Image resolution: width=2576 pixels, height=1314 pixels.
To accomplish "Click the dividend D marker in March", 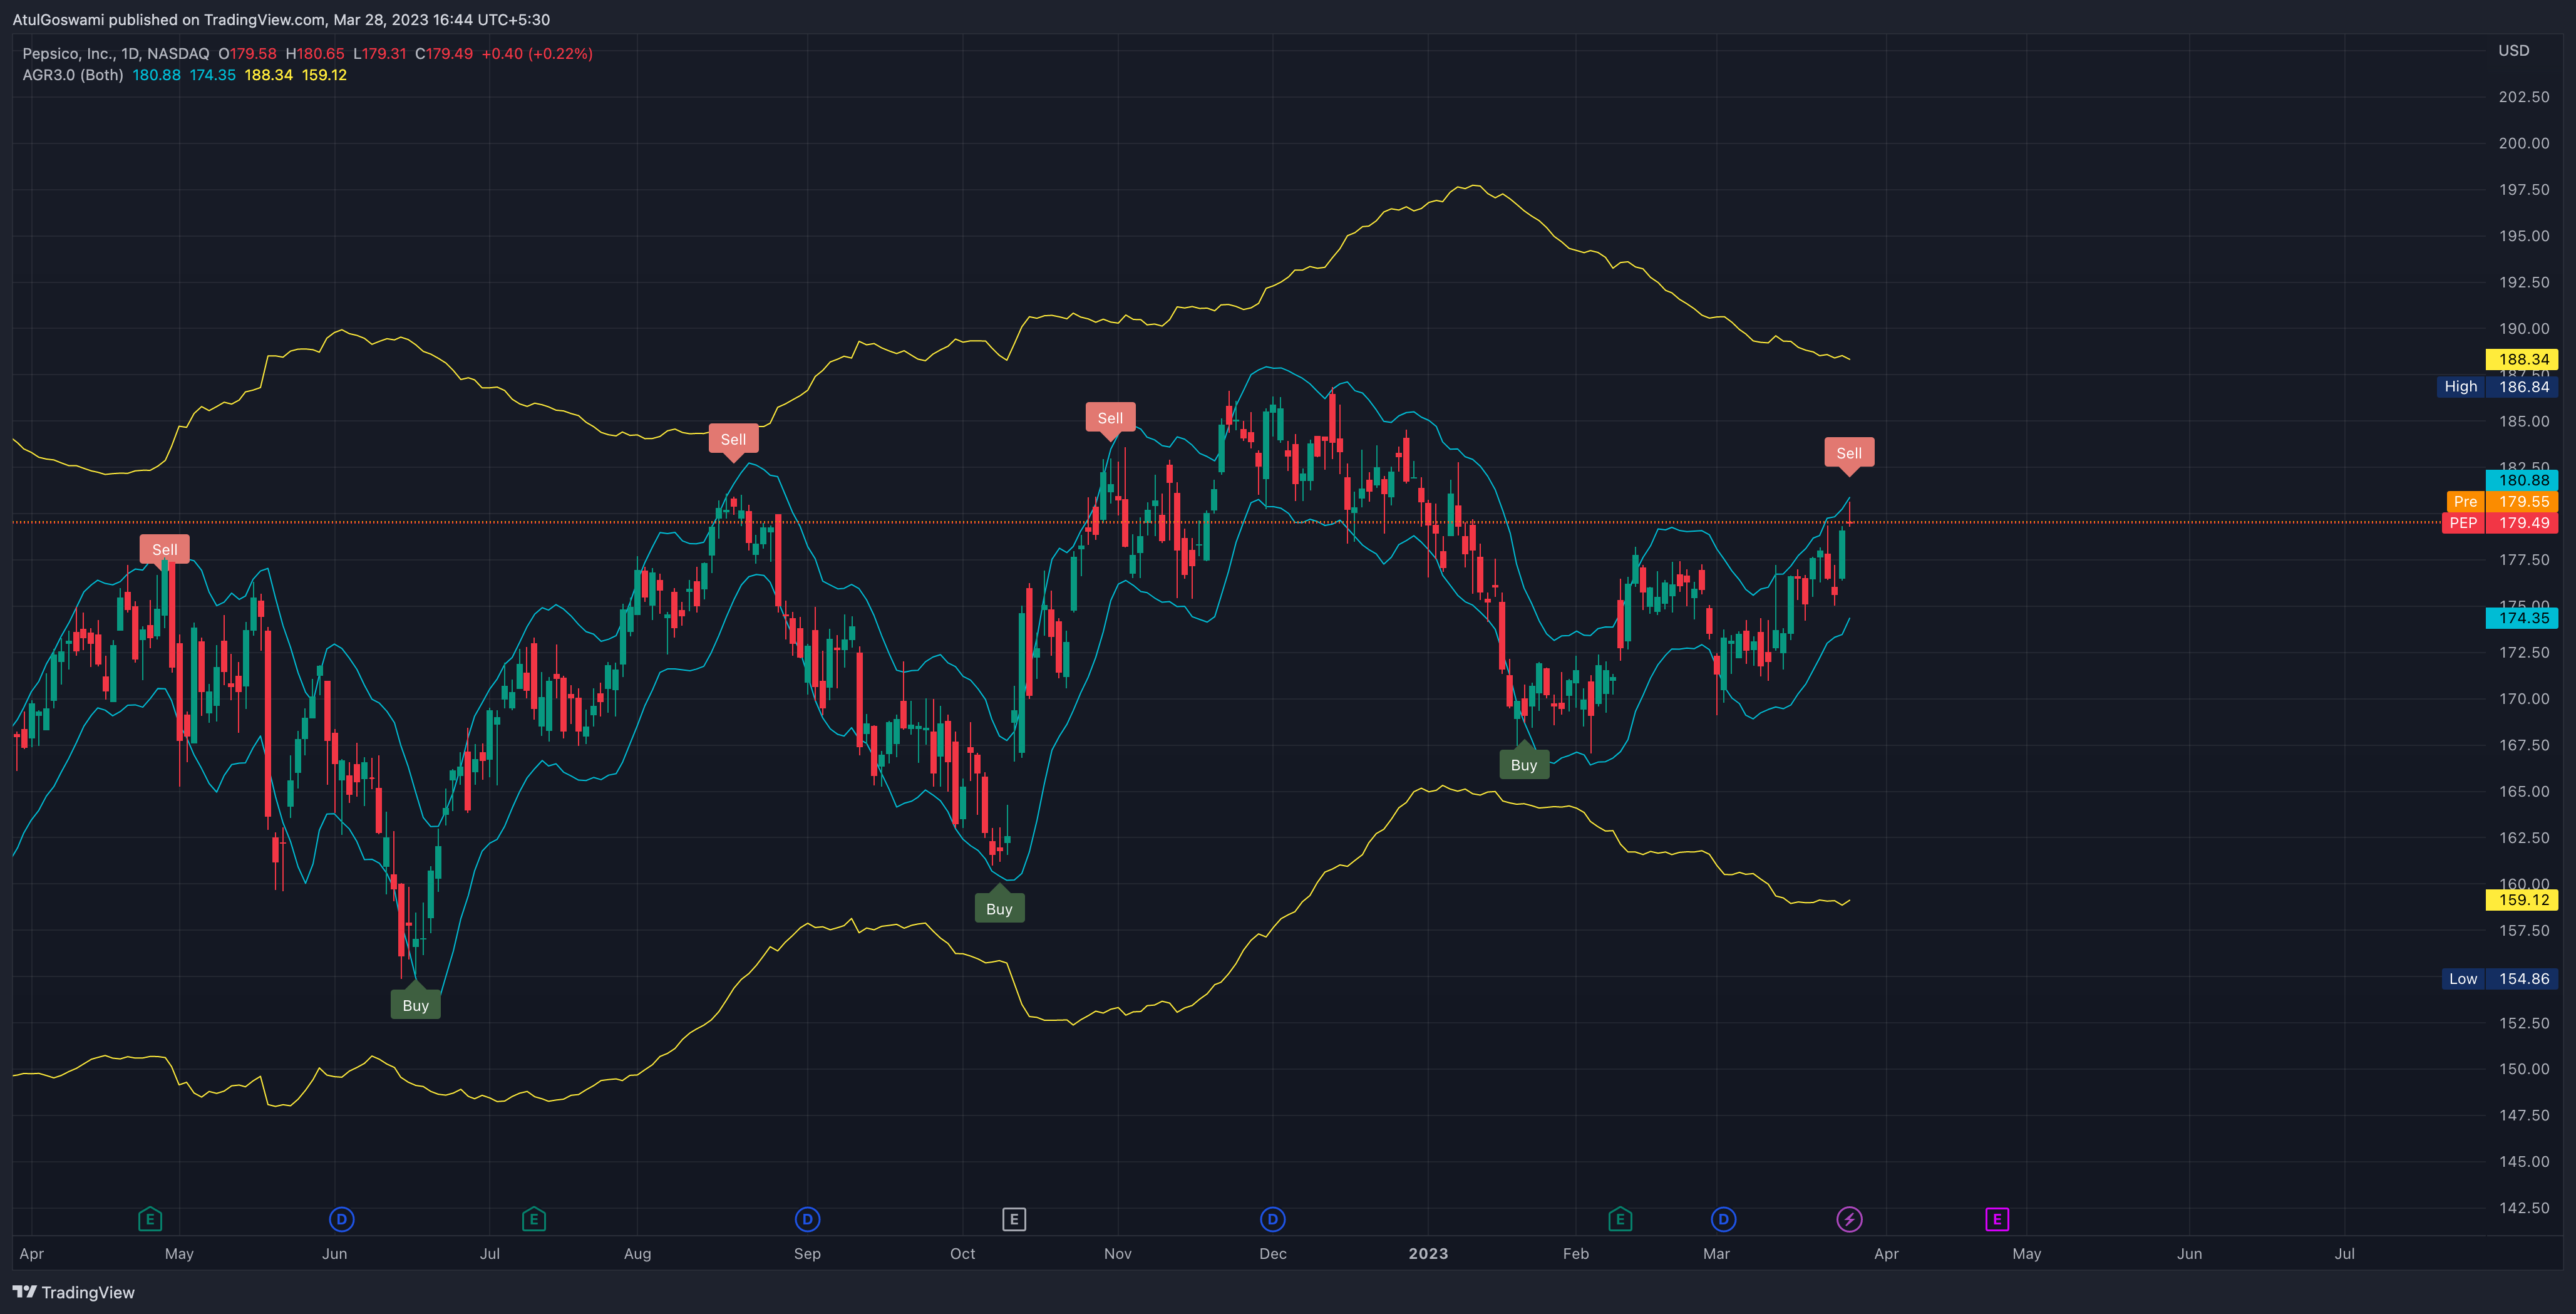I will (x=1723, y=1219).
